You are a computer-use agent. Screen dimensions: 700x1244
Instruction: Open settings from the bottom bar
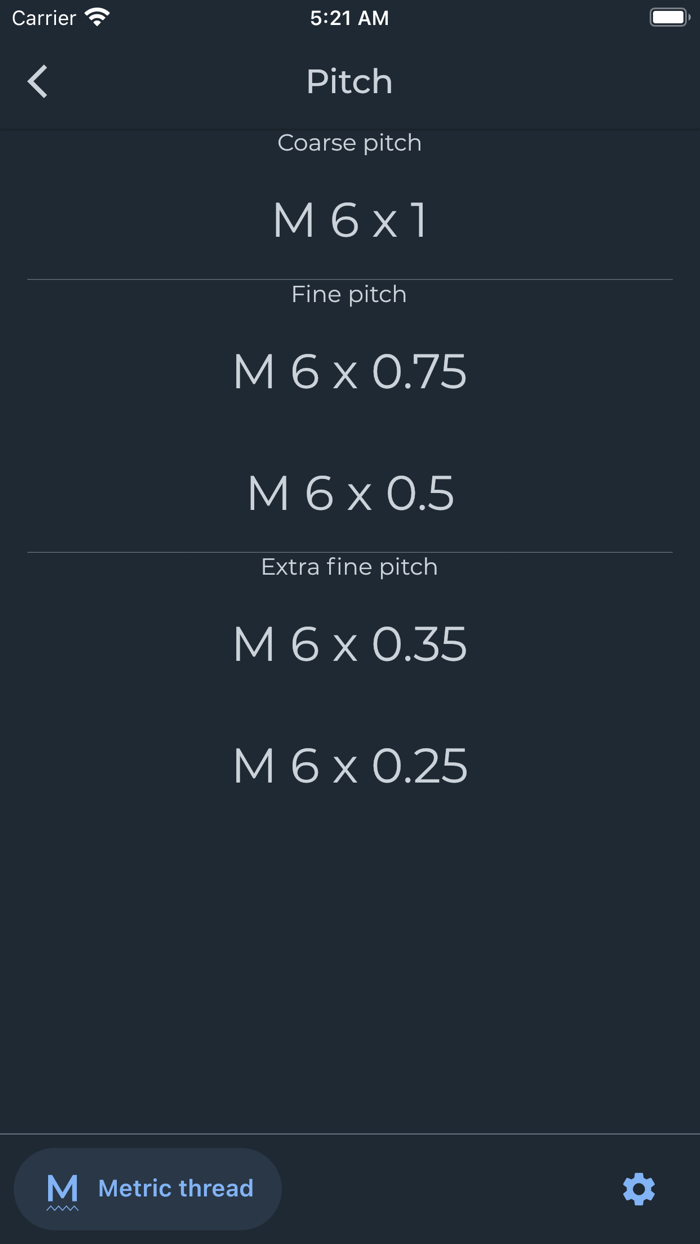[x=638, y=1189]
